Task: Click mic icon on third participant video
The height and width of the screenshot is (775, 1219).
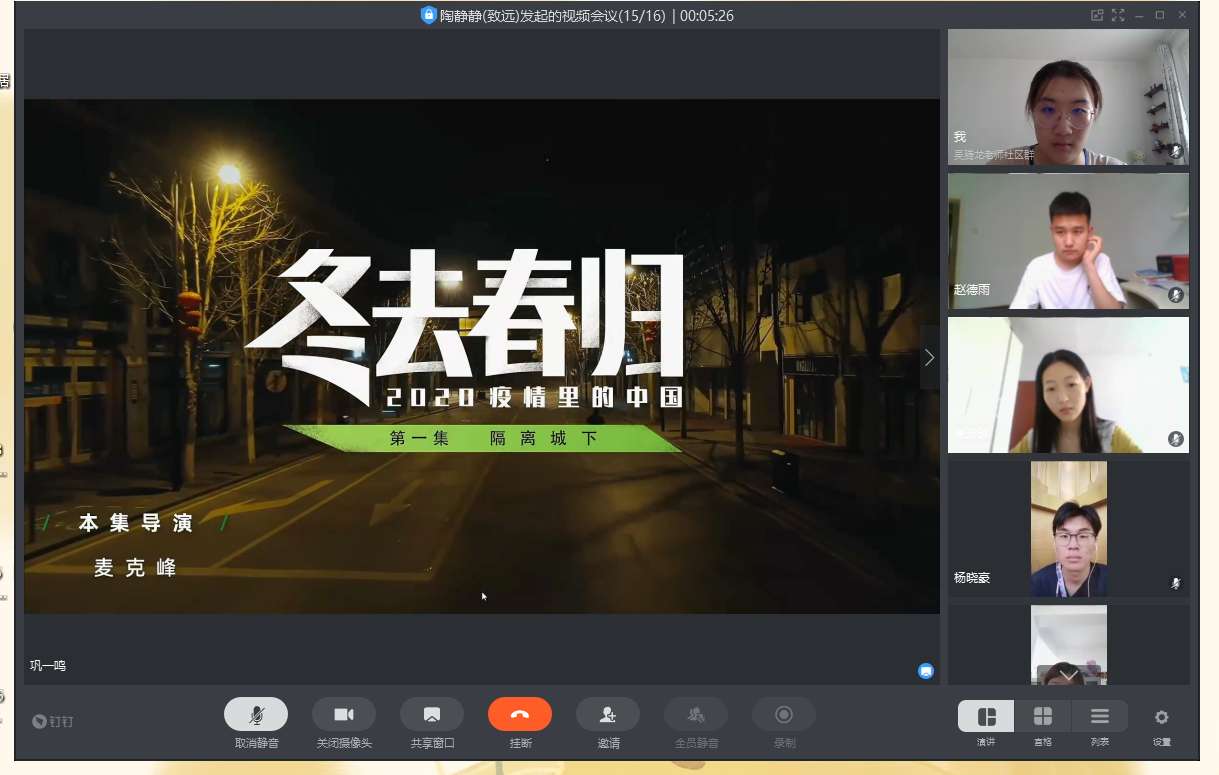Action: point(1176,439)
